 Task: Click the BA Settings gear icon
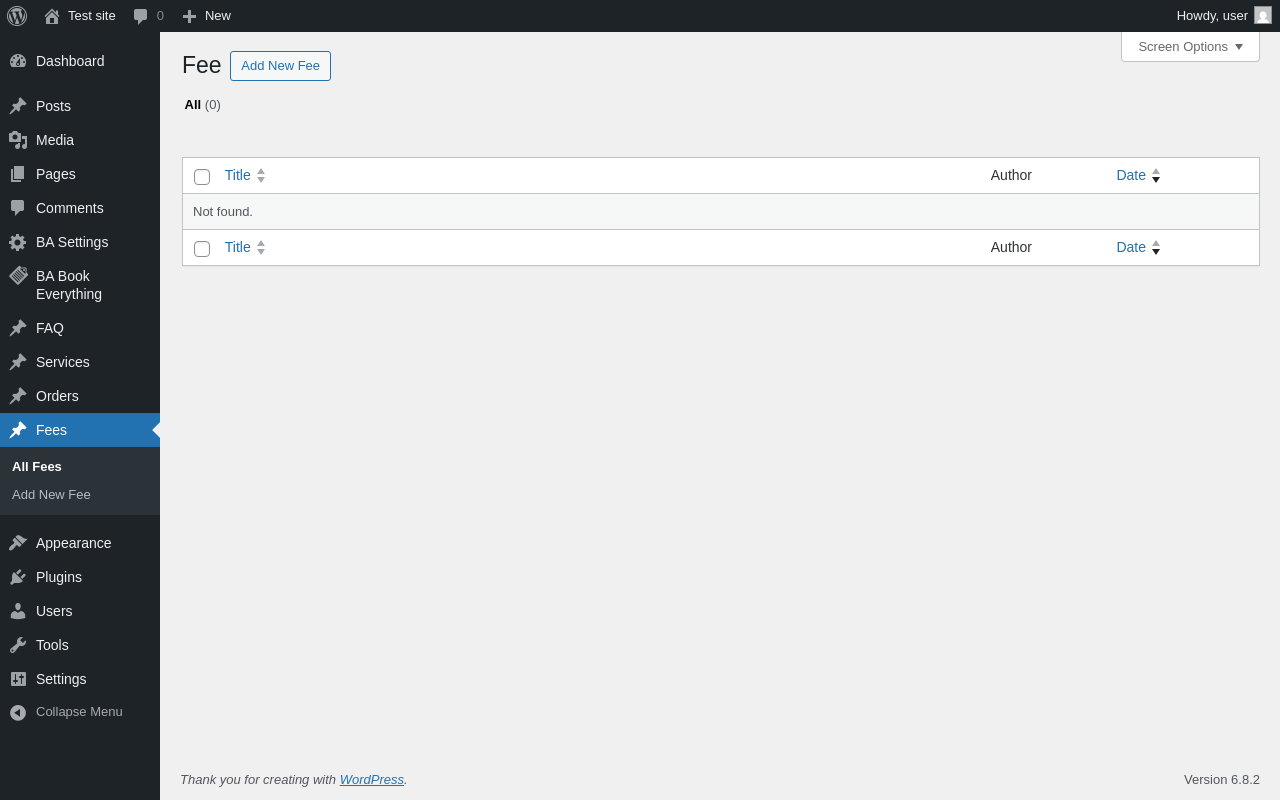pyautogui.click(x=18, y=242)
